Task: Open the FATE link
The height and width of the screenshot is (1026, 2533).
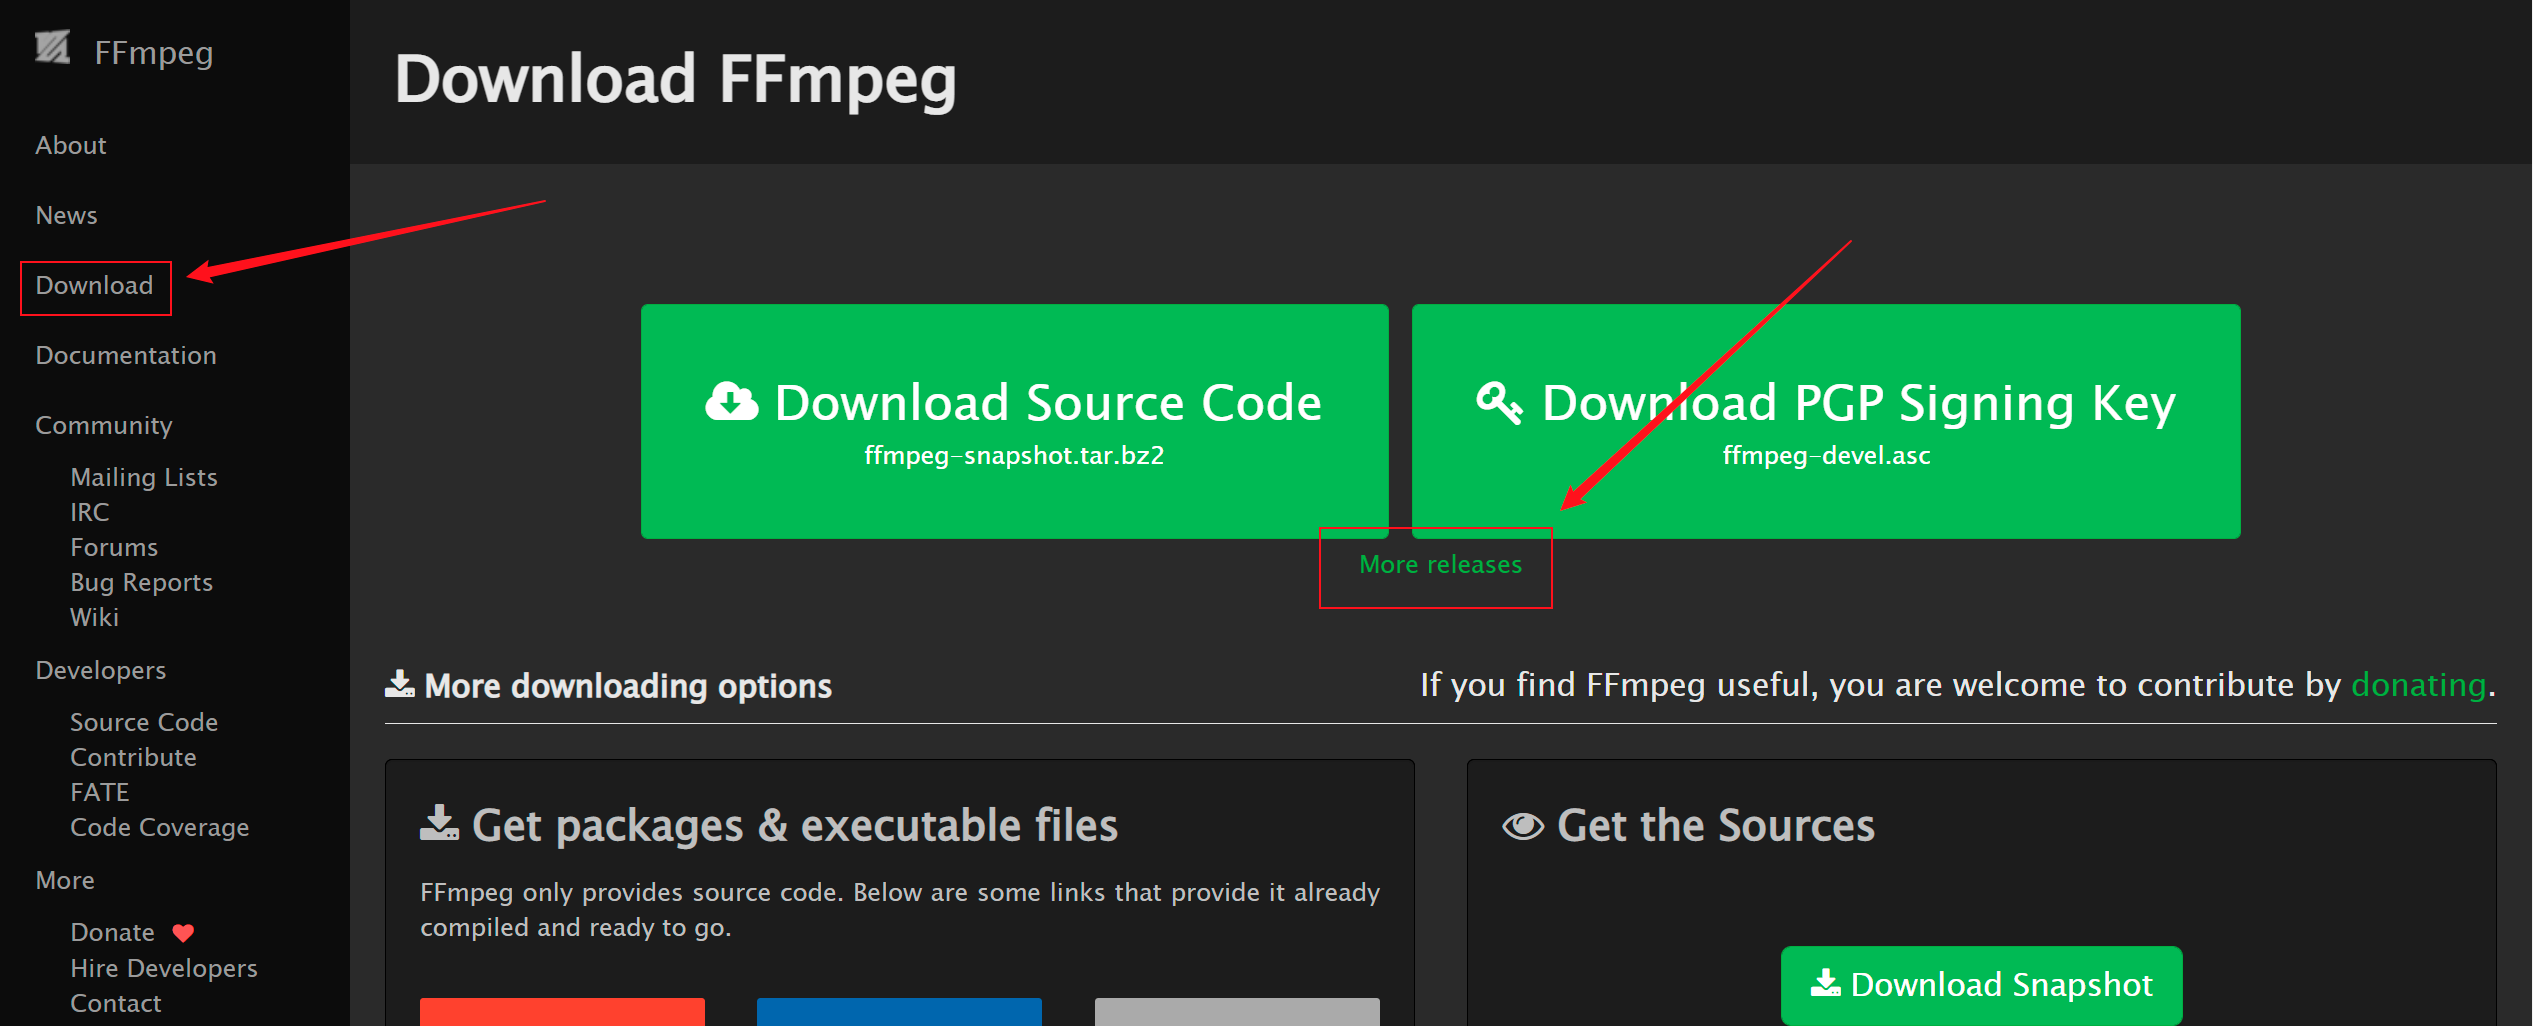Action: tap(100, 792)
